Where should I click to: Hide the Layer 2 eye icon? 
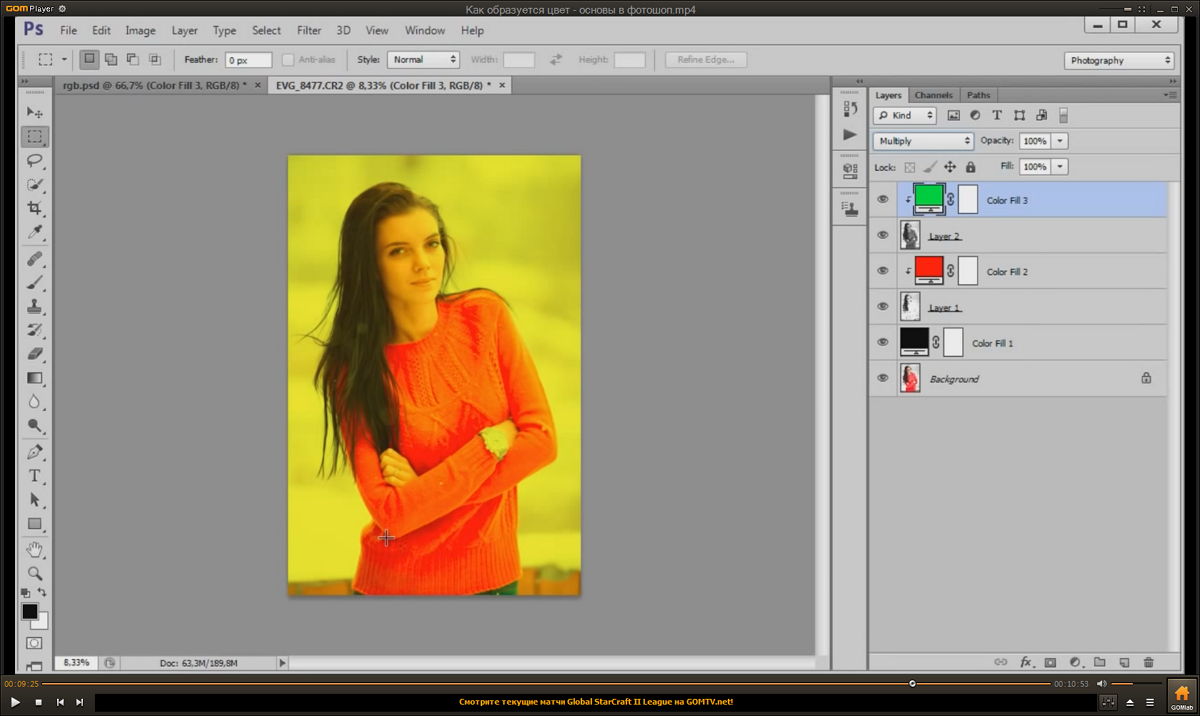882,236
